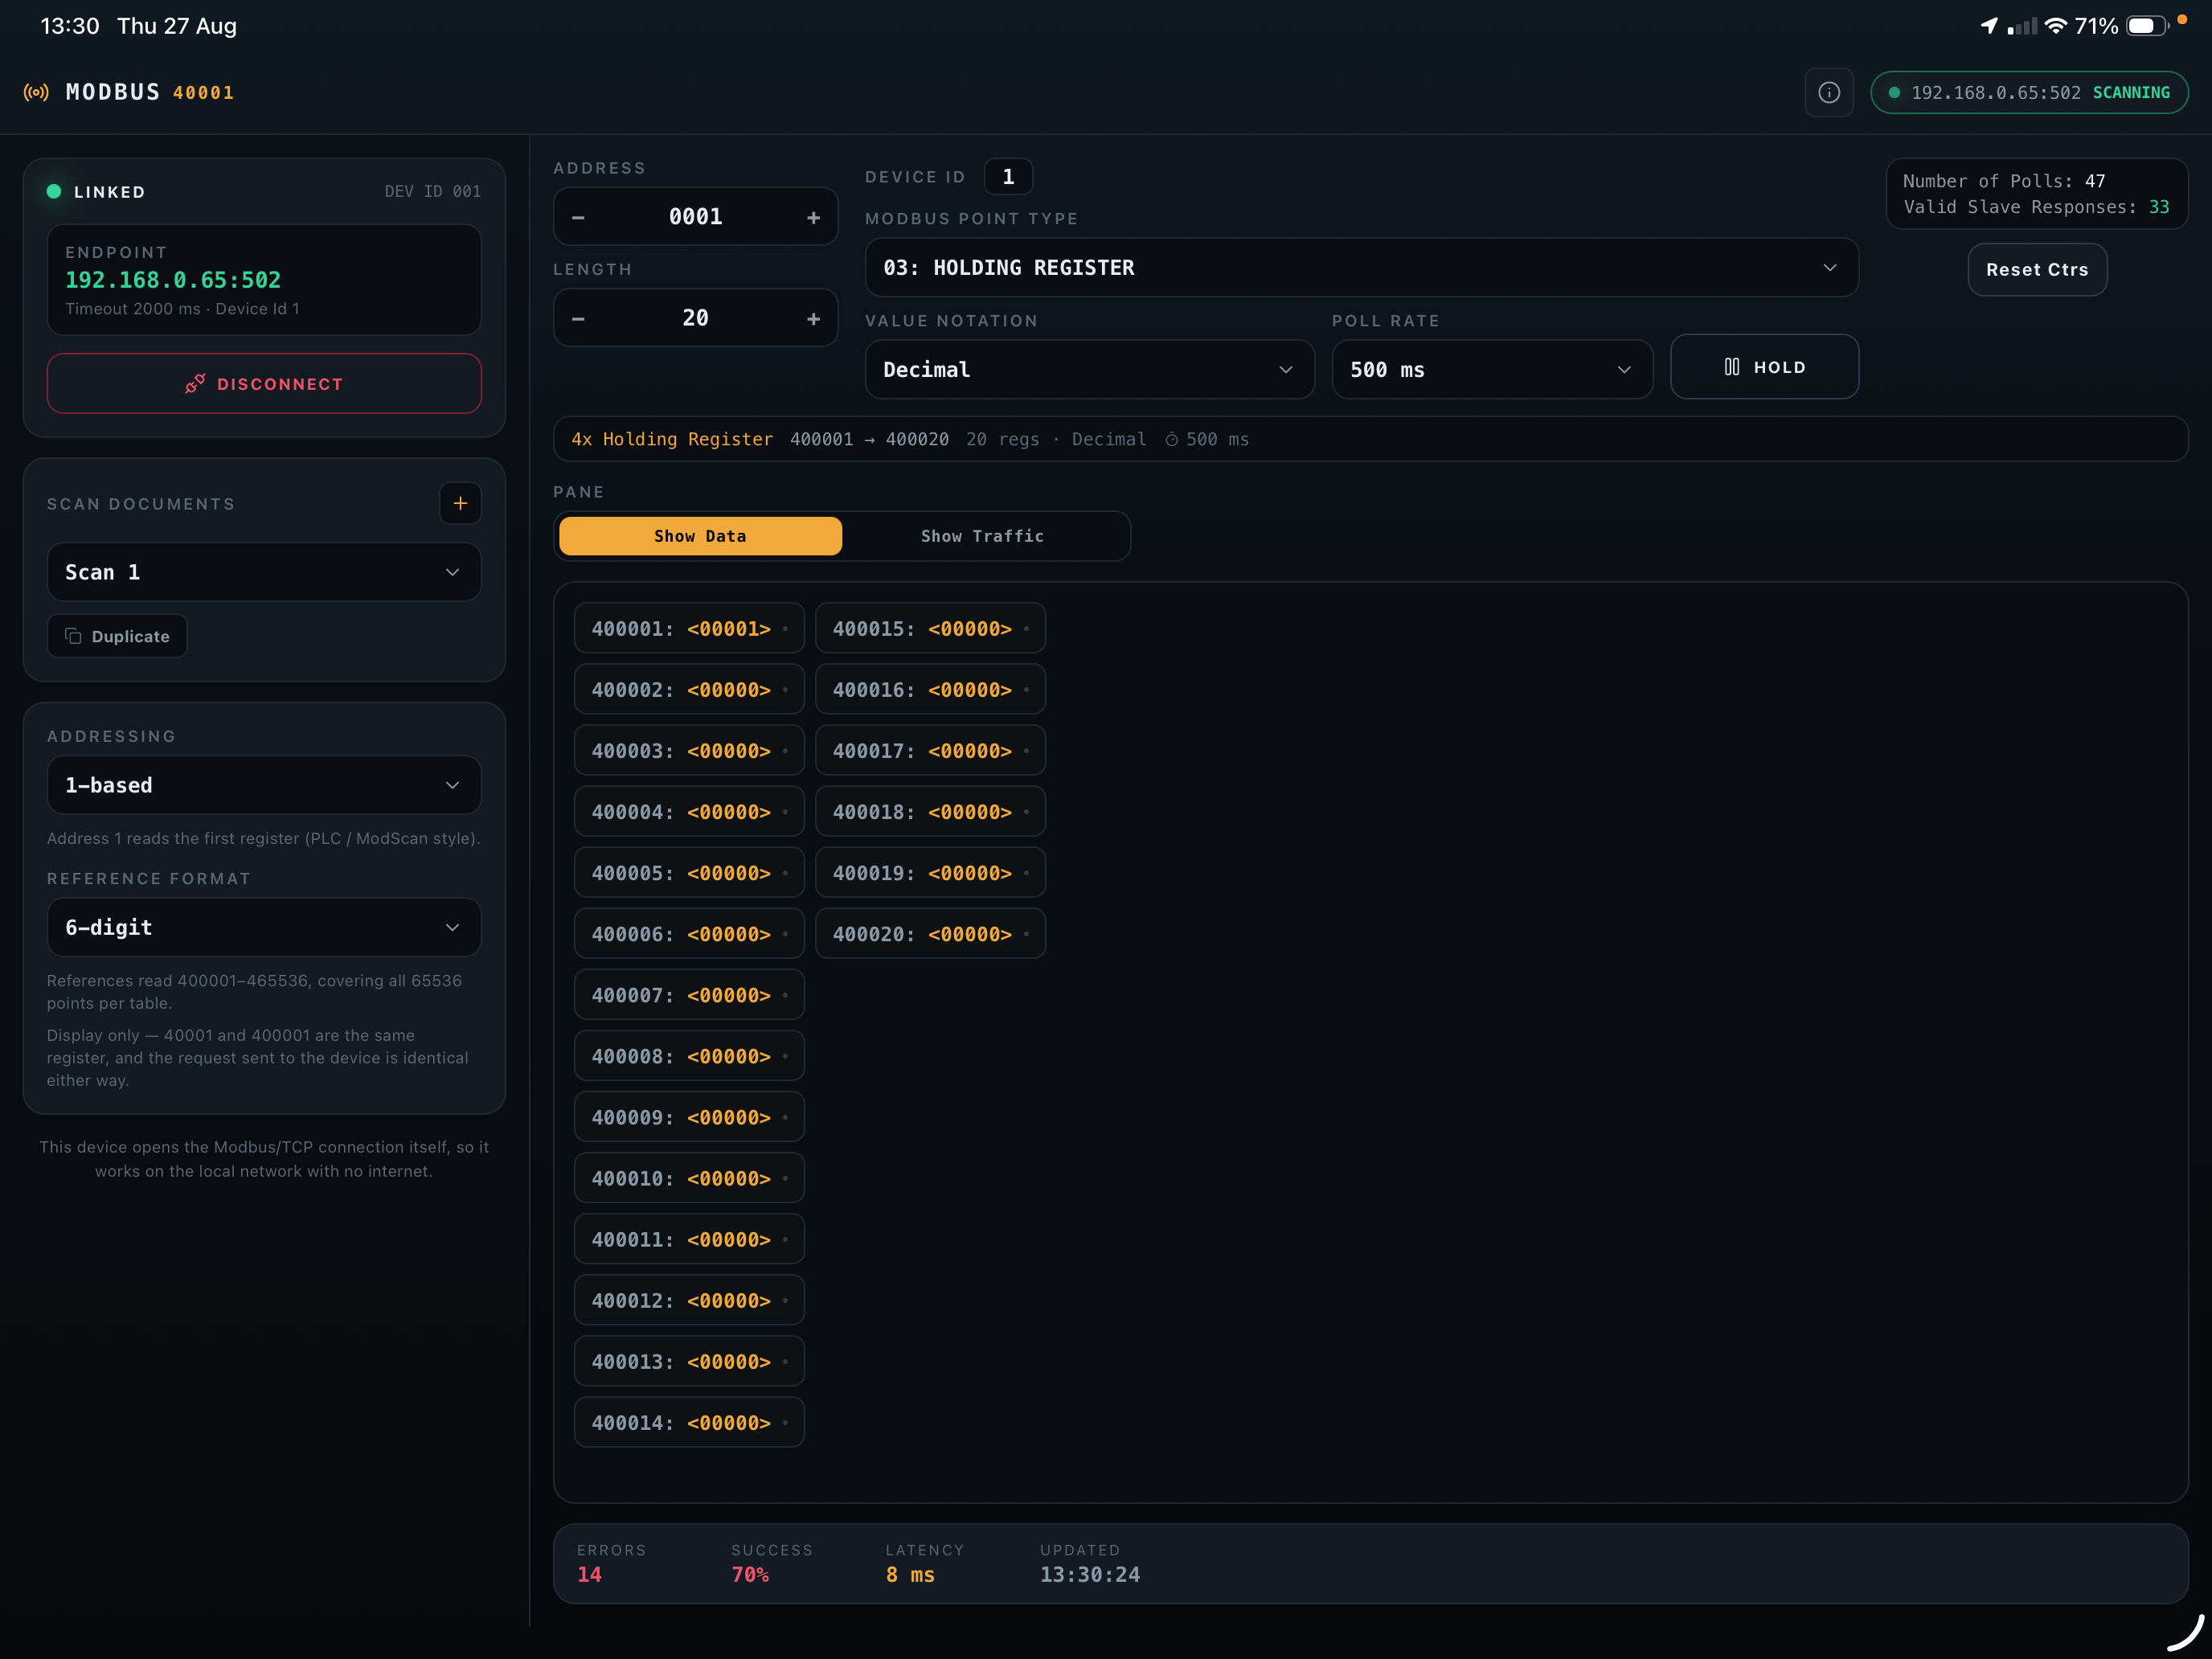Increase length with the plus stepper
This screenshot has width=2212, height=1659.
[x=813, y=318]
